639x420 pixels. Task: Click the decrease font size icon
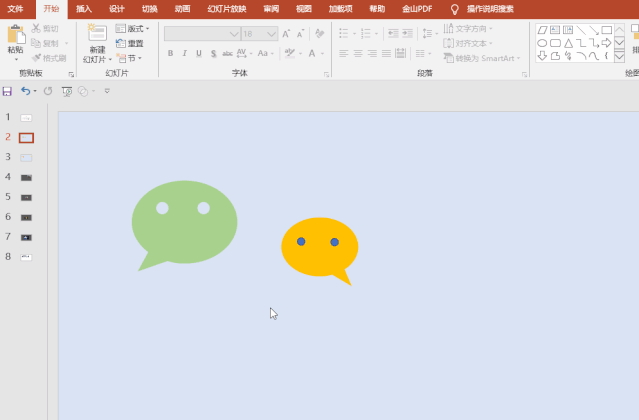[300, 34]
